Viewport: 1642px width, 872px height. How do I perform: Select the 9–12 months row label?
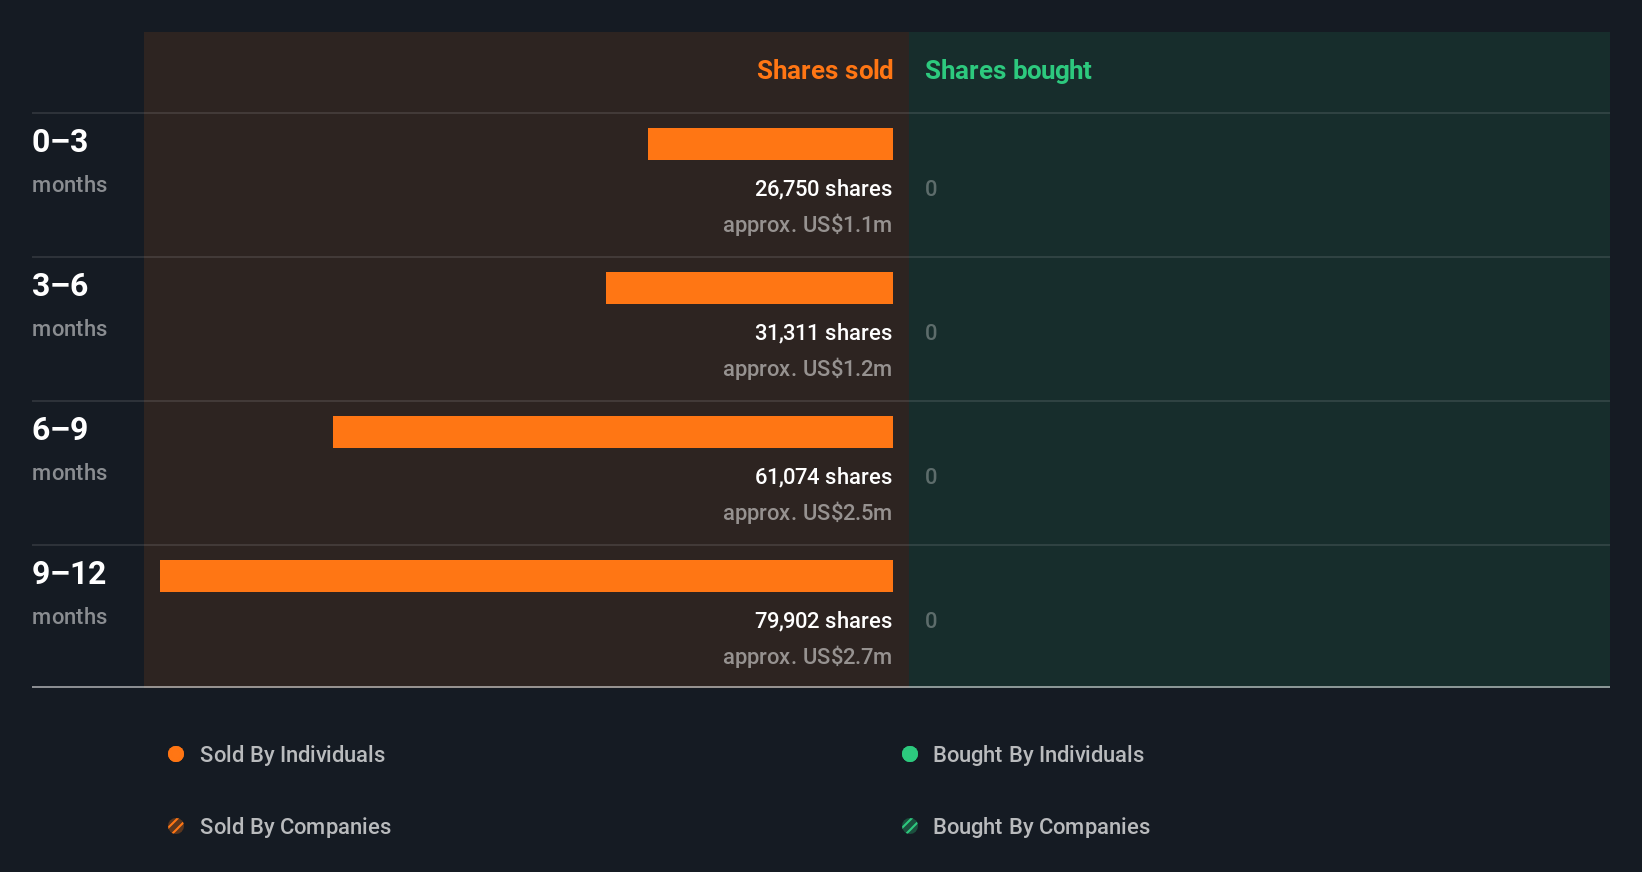tap(69, 592)
